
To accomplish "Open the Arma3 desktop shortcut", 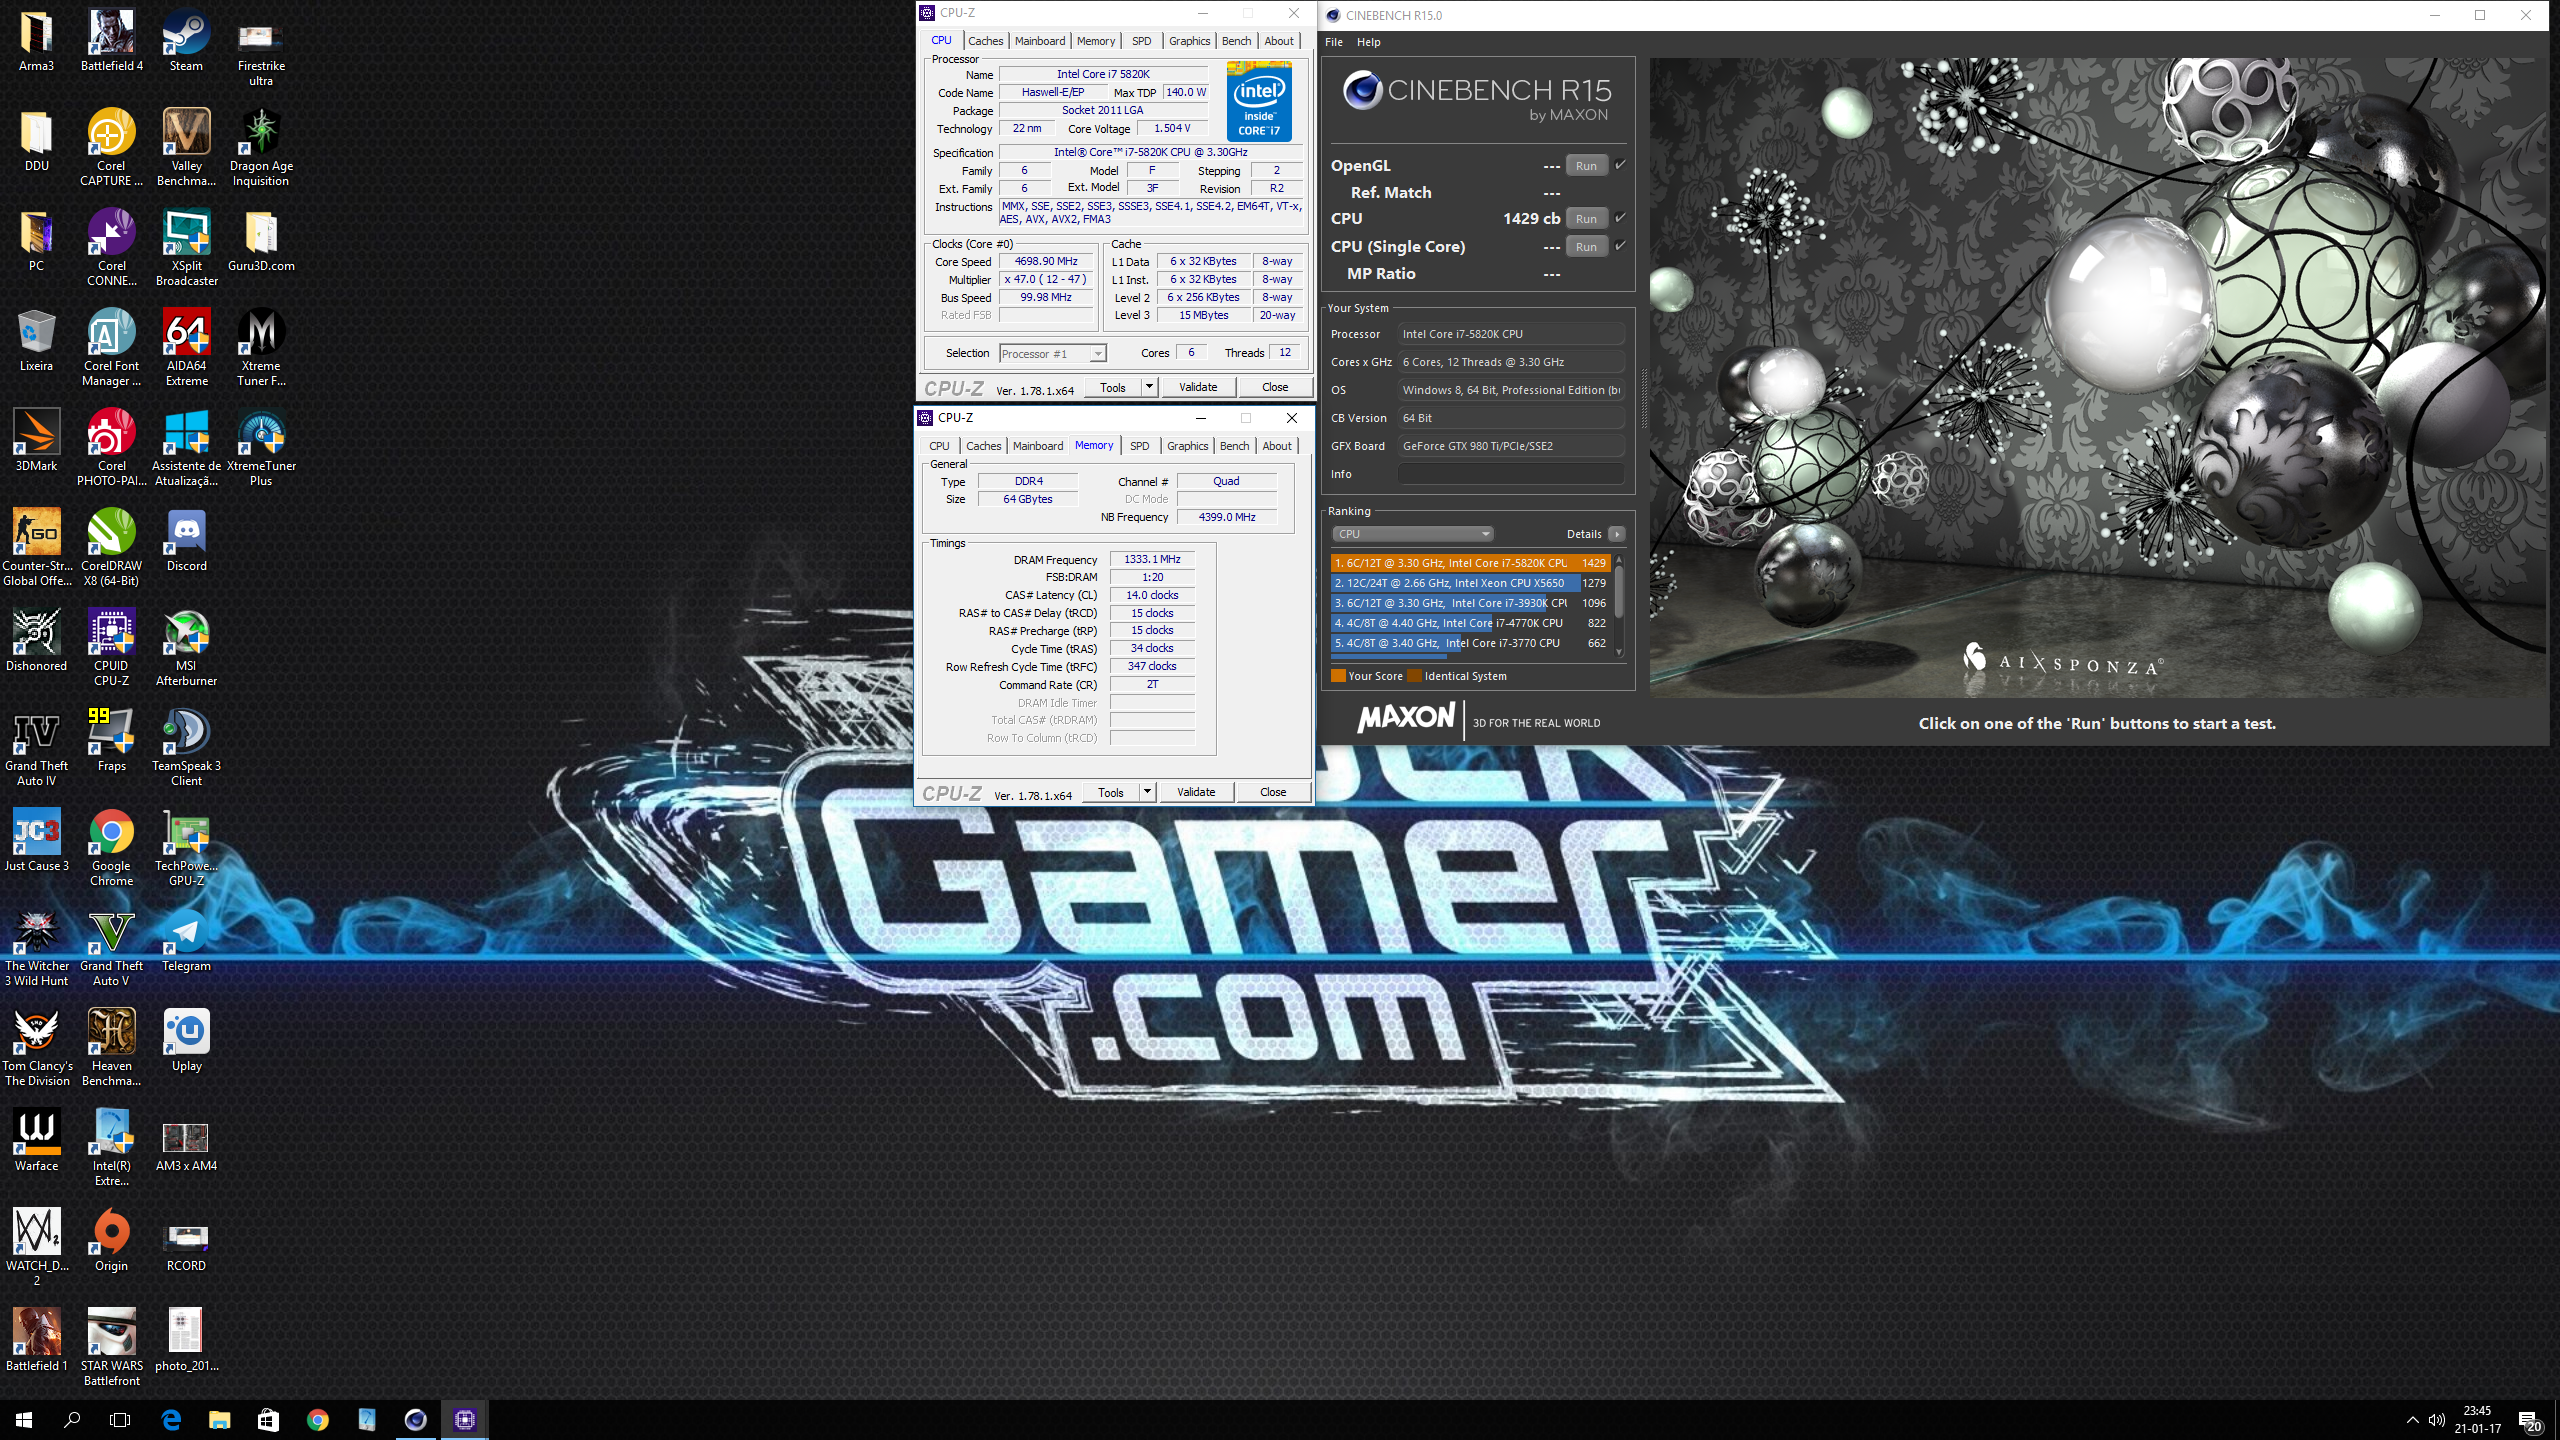I will [x=36, y=41].
